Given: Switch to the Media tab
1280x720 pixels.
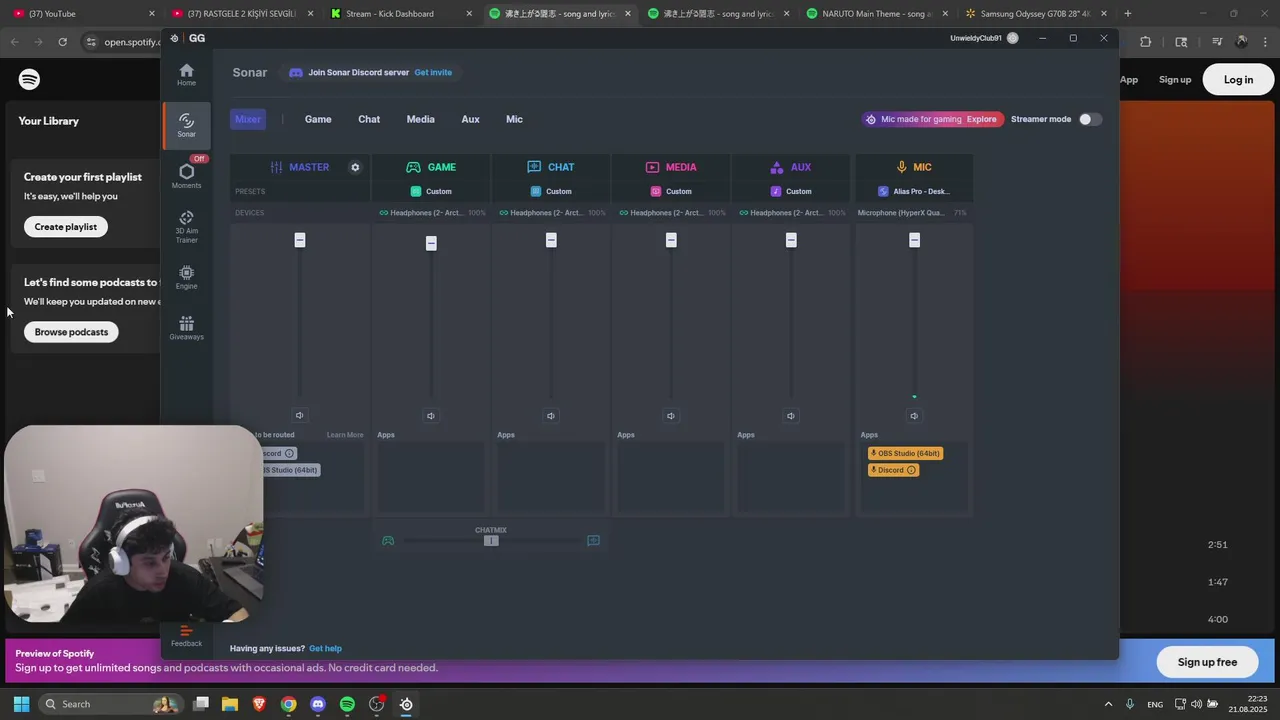Looking at the screenshot, I should pos(420,119).
